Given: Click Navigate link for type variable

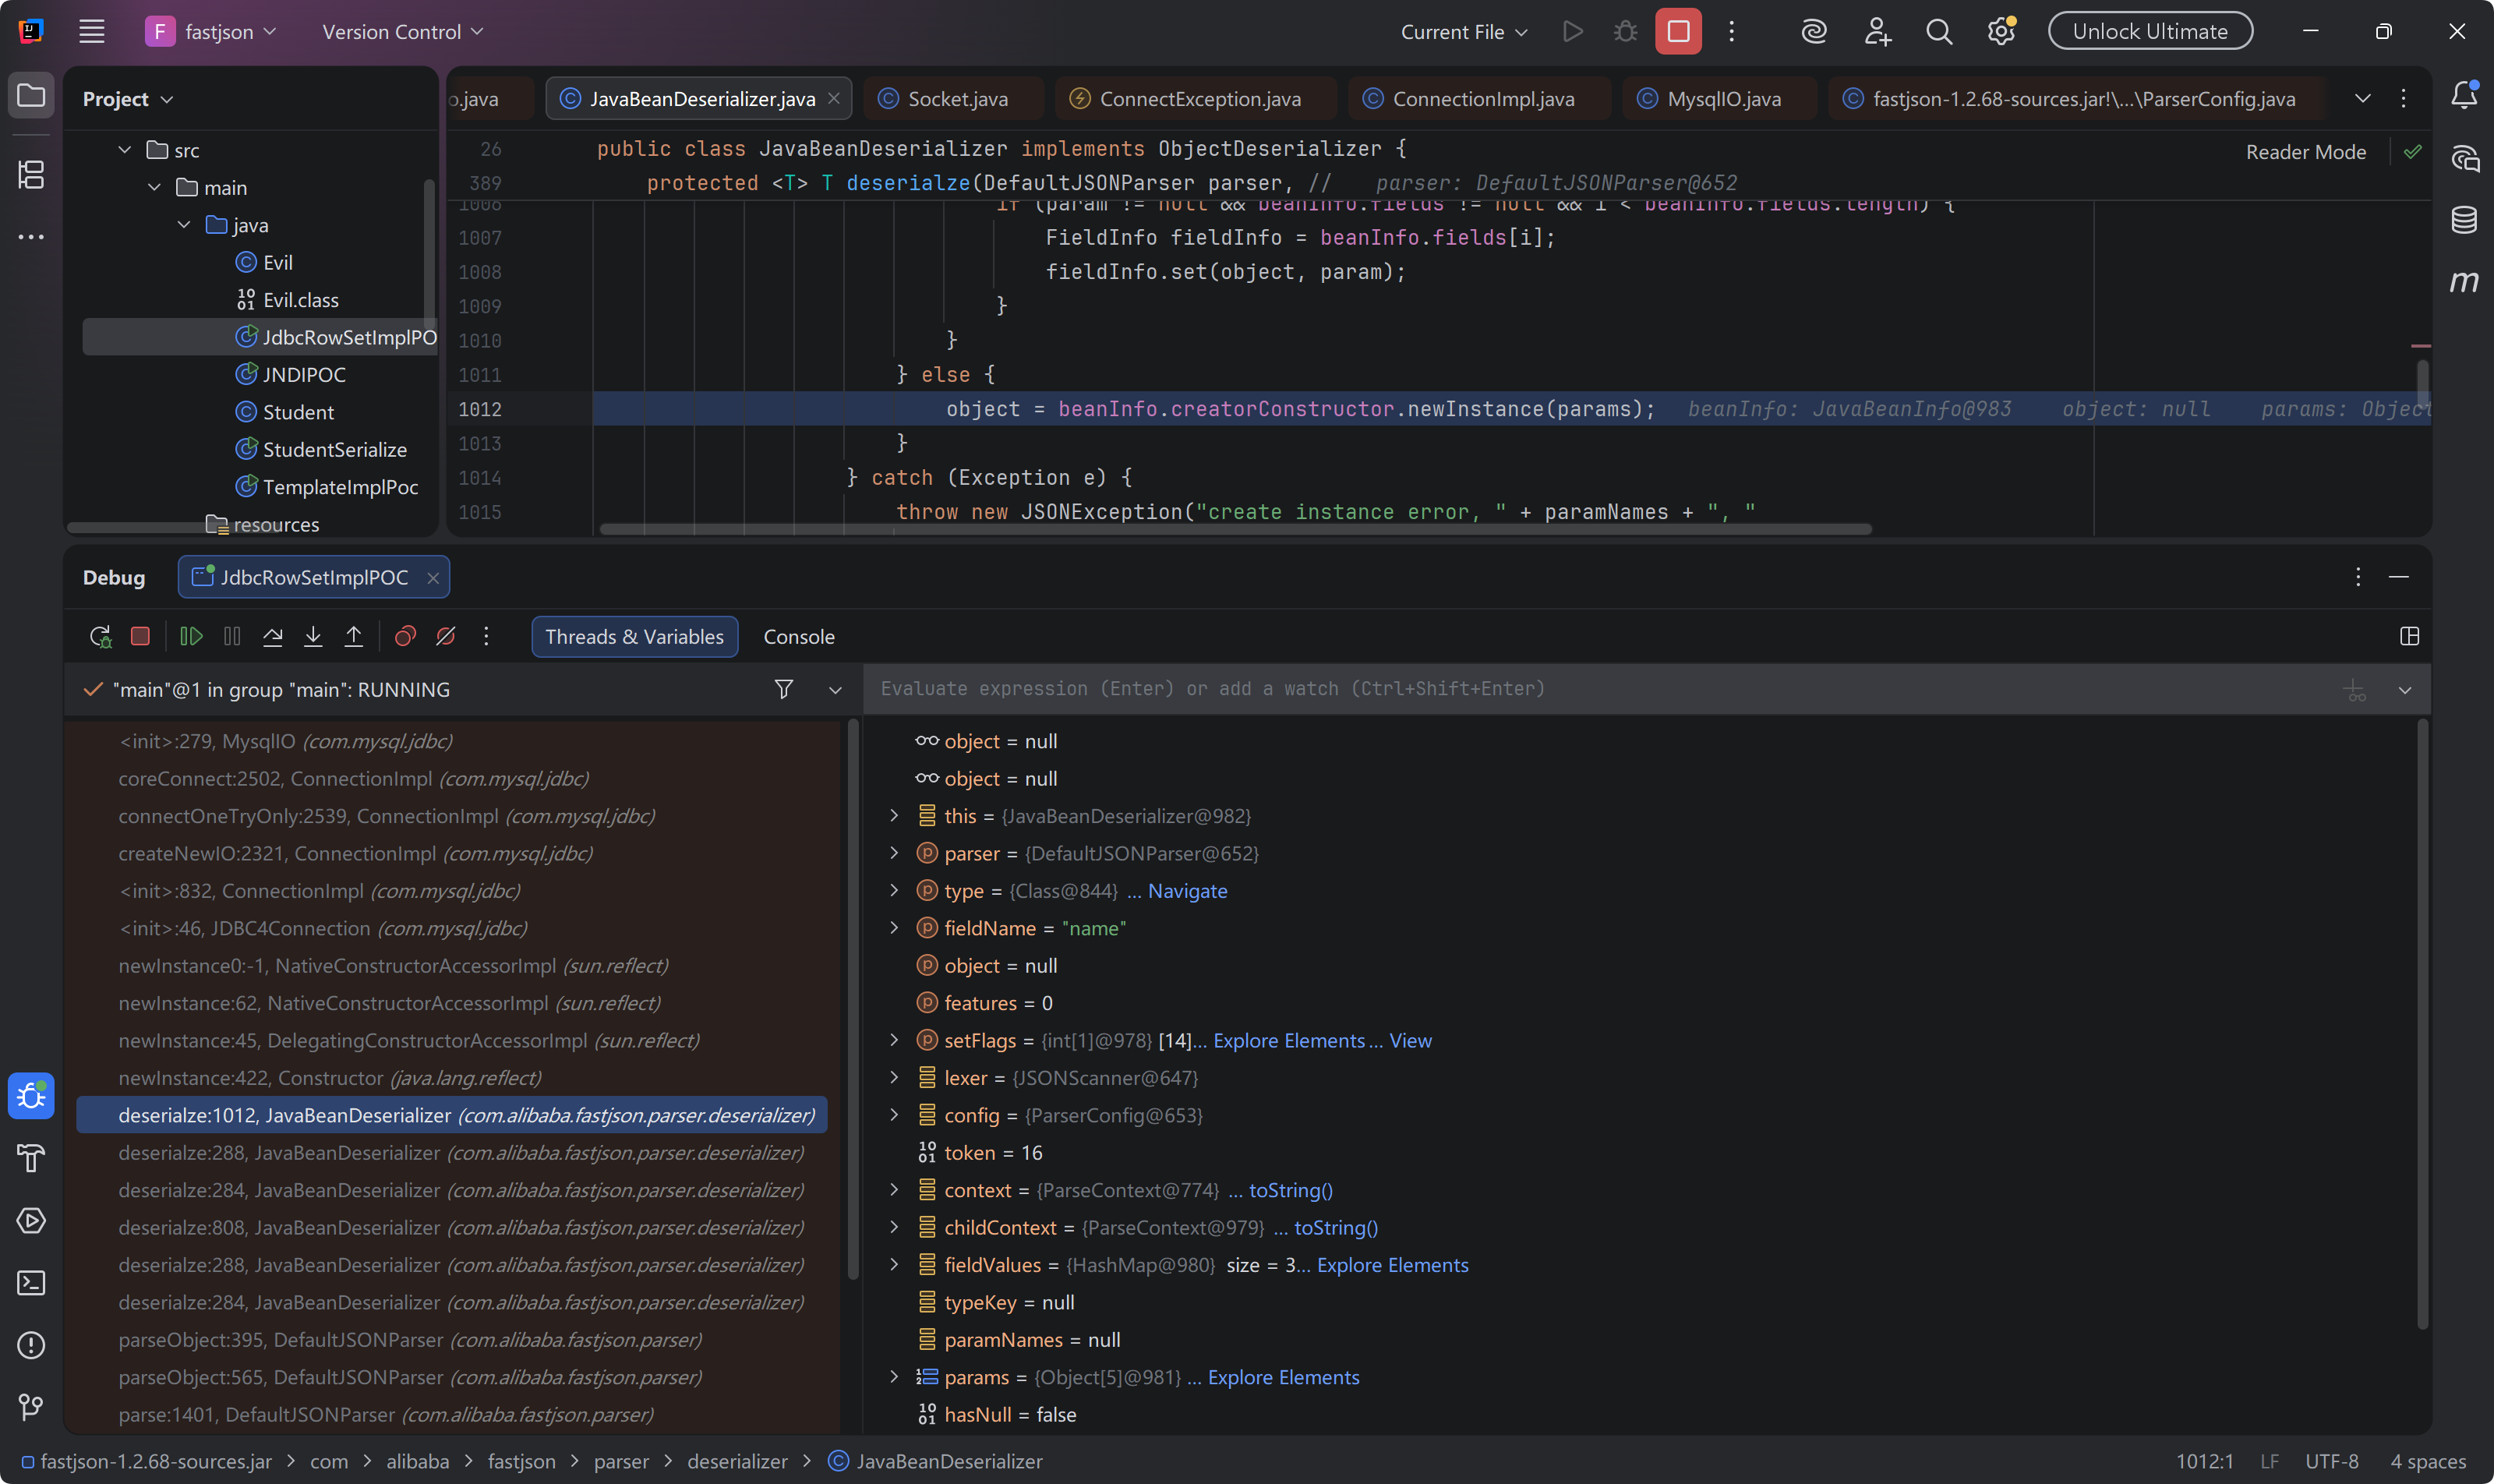Looking at the screenshot, I should coord(1187,891).
